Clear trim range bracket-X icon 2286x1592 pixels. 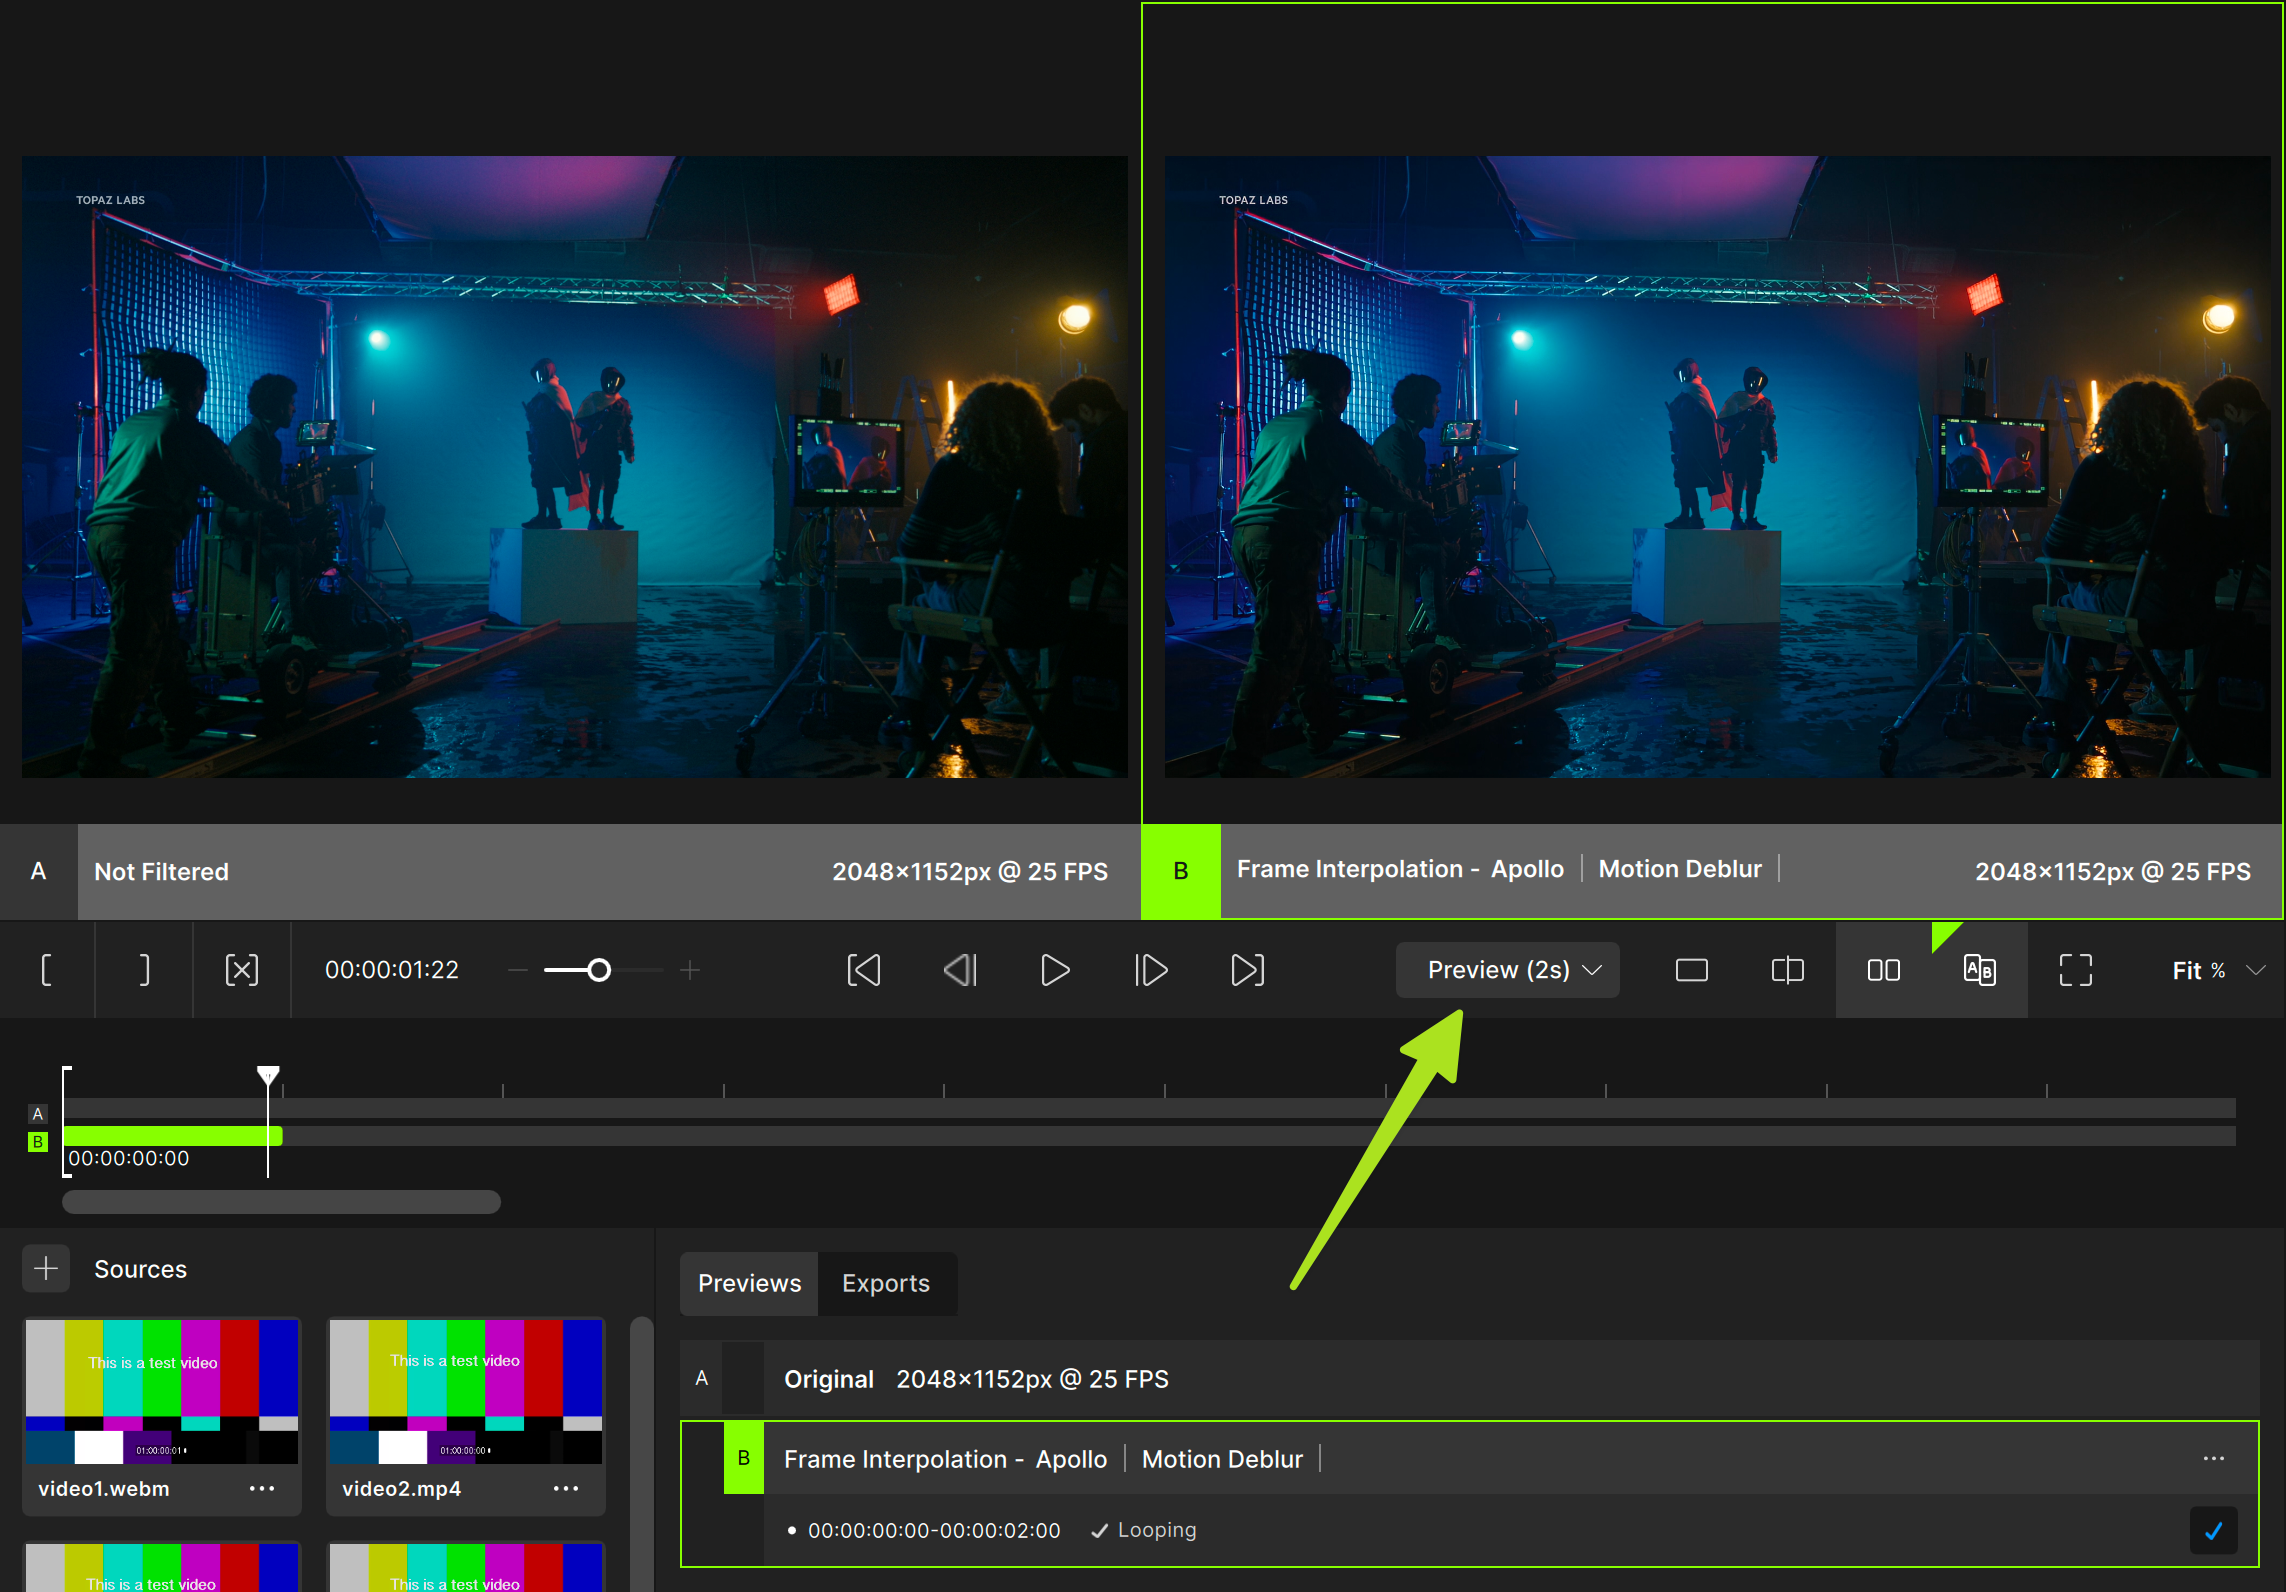point(242,970)
